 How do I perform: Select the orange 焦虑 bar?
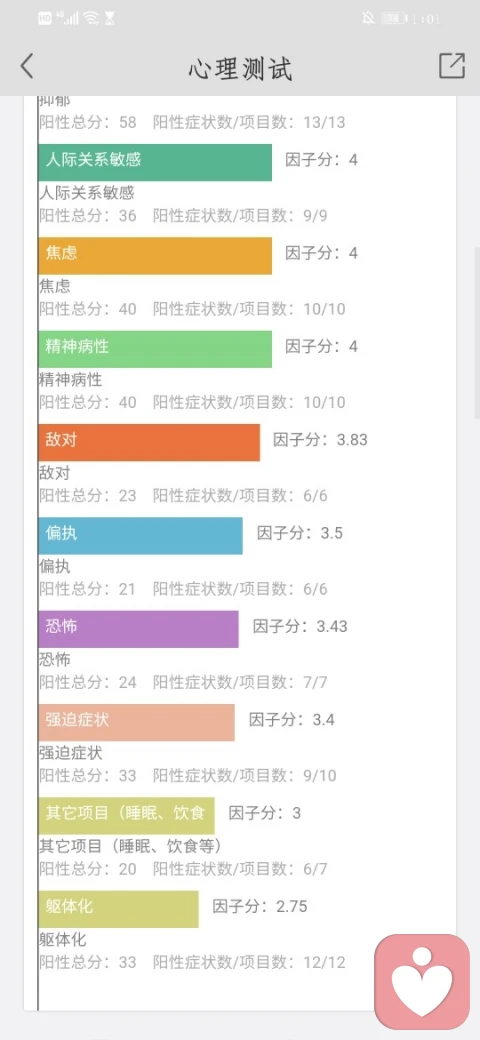pos(155,256)
